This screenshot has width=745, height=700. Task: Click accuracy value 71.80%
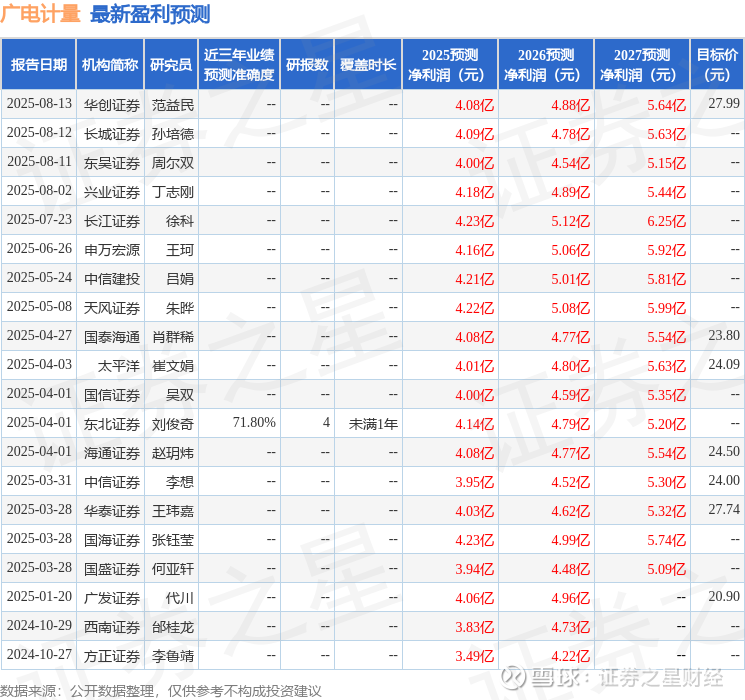254,422
